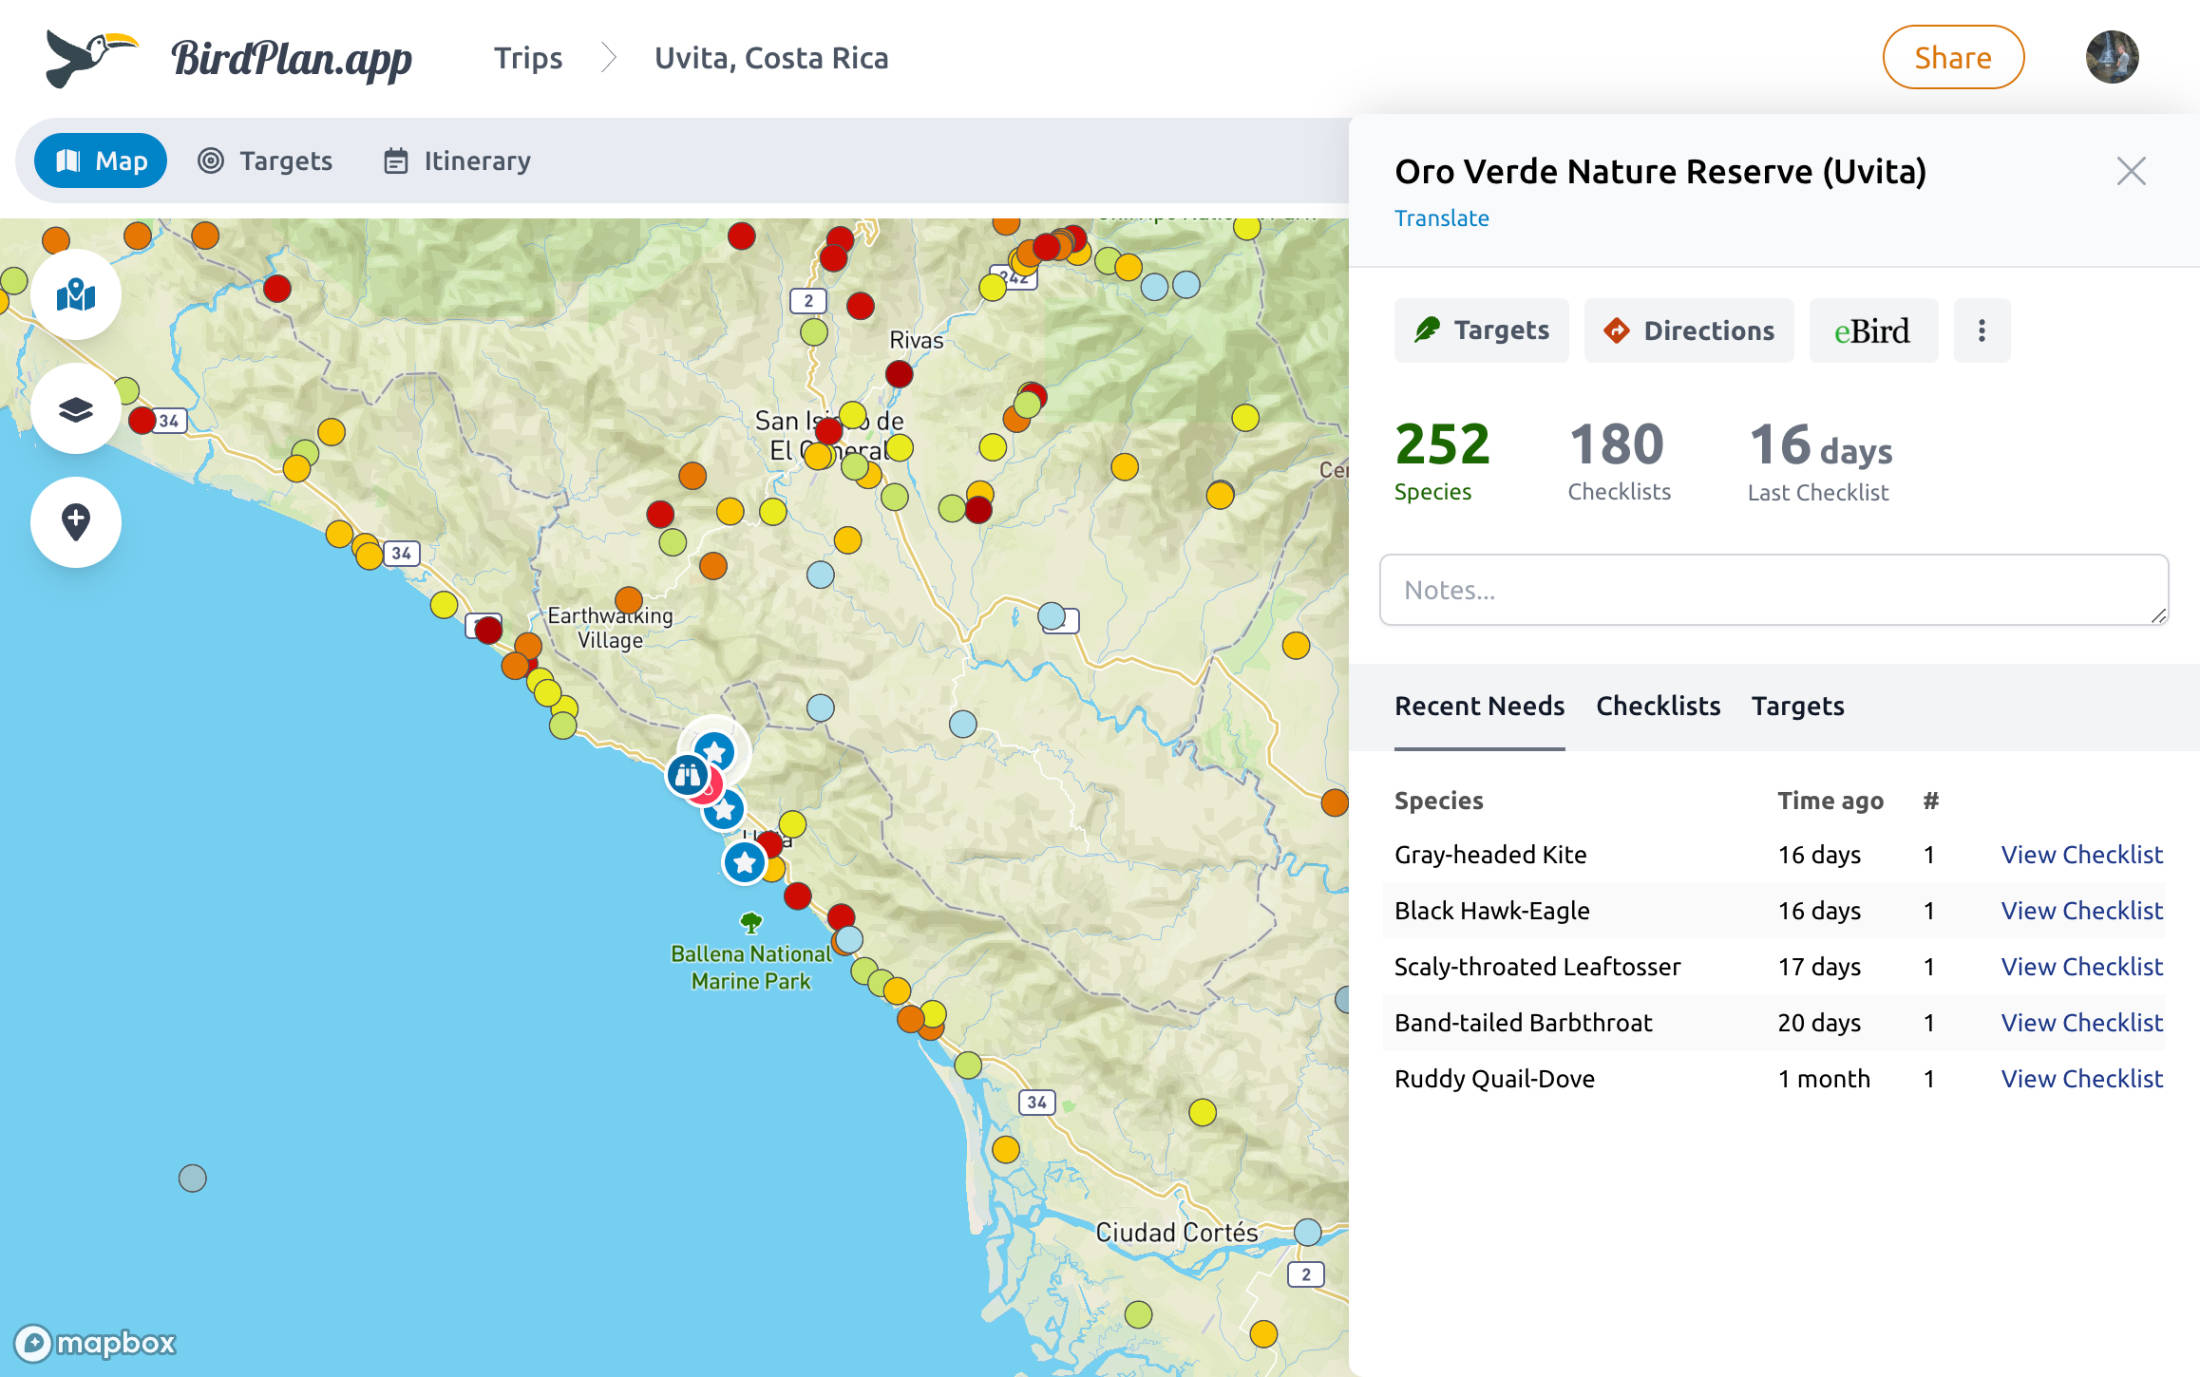2200x1377 pixels.
Task: Switch to the panel's Targets tab
Action: tap(1797, 706)
